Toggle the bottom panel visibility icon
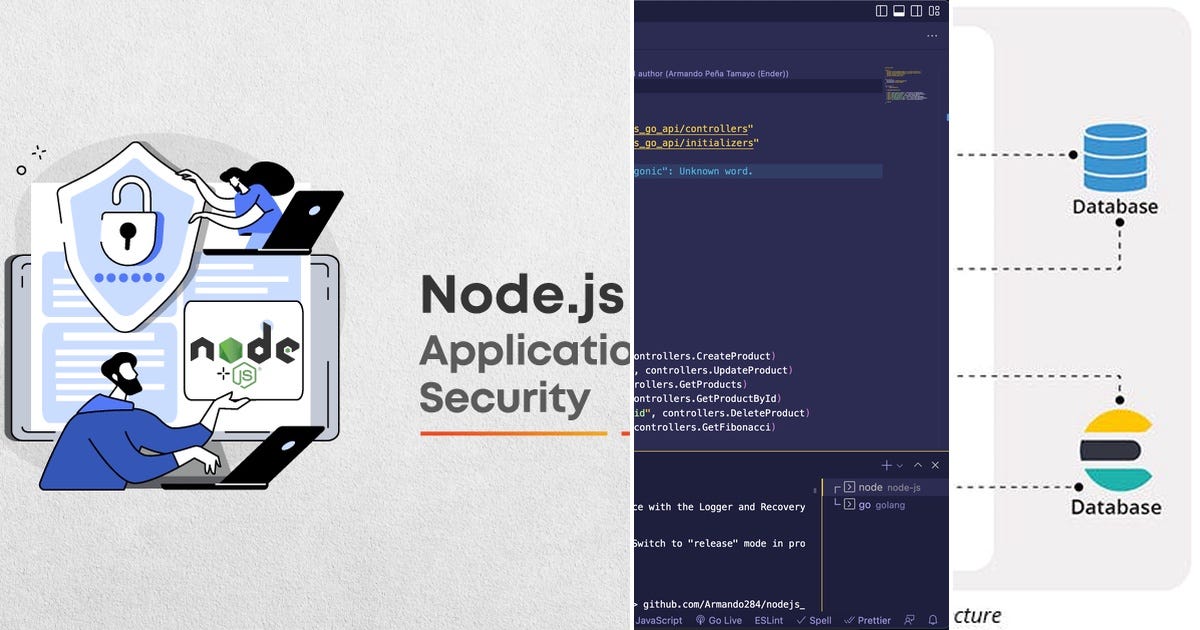Viewport: 1200px width, 630px height. (898, 11)
